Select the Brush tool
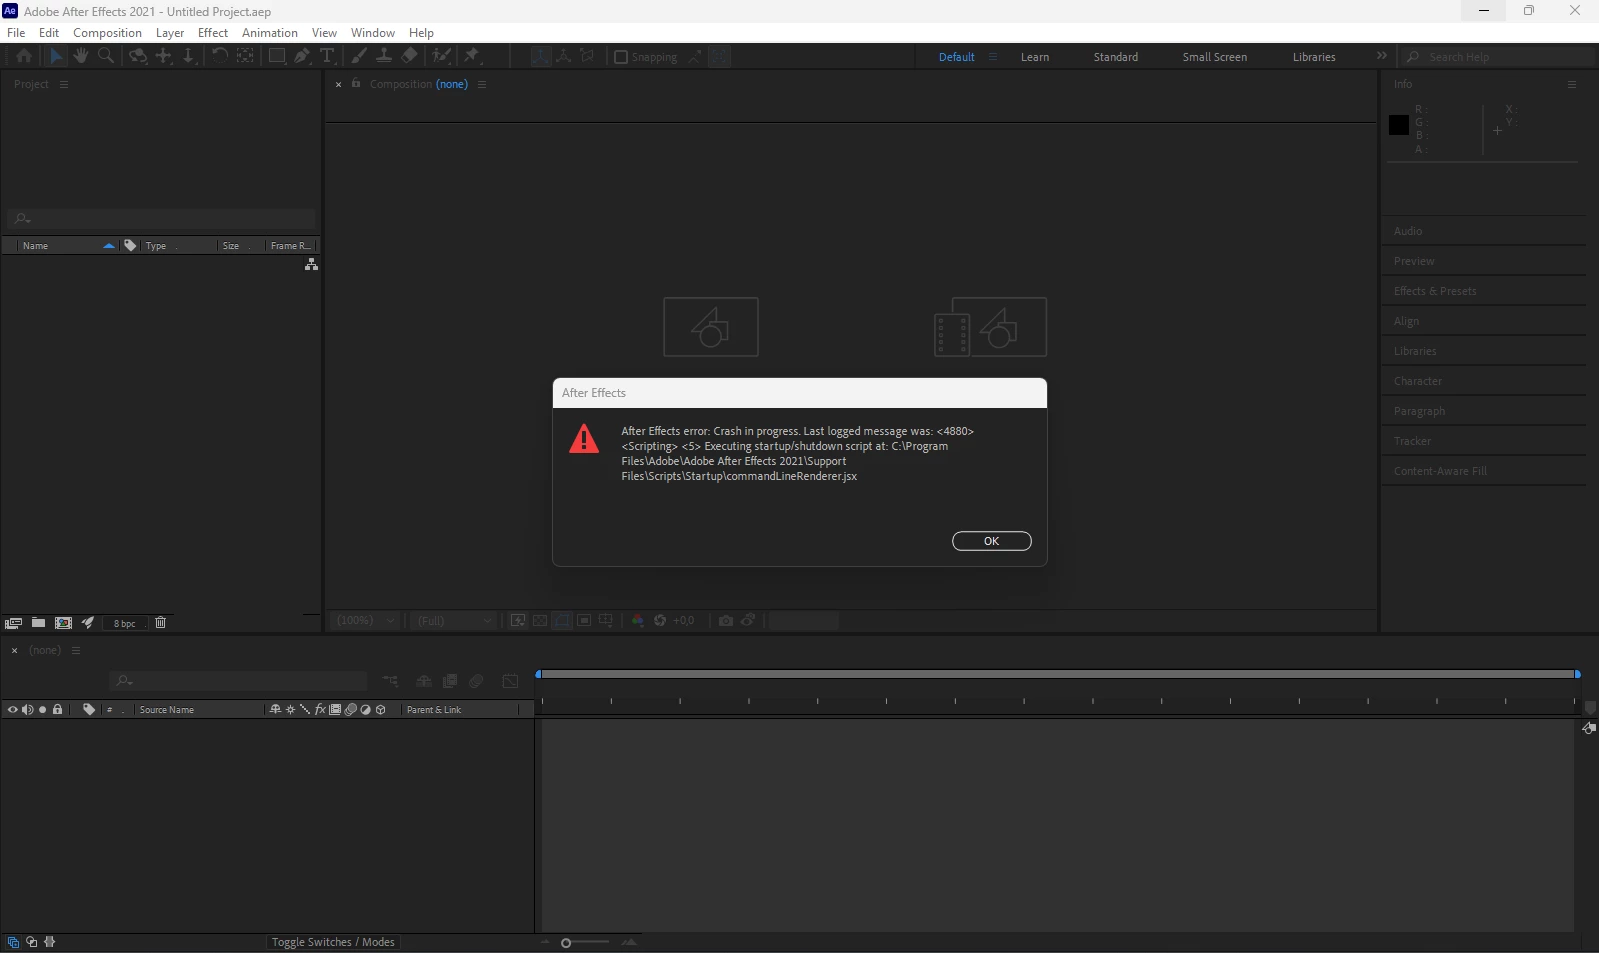Screen dimensions: 1599x953 click(x=359, y=56)
